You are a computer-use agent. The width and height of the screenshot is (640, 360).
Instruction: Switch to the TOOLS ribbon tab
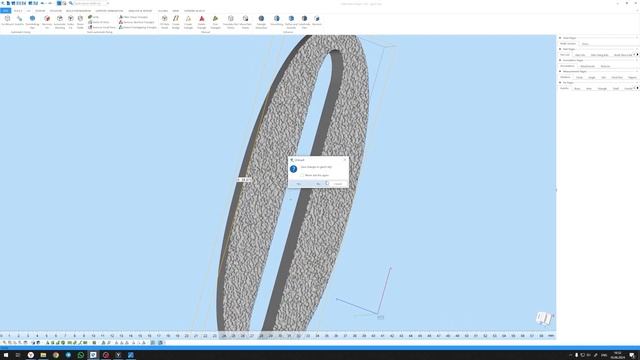point(18,11)
